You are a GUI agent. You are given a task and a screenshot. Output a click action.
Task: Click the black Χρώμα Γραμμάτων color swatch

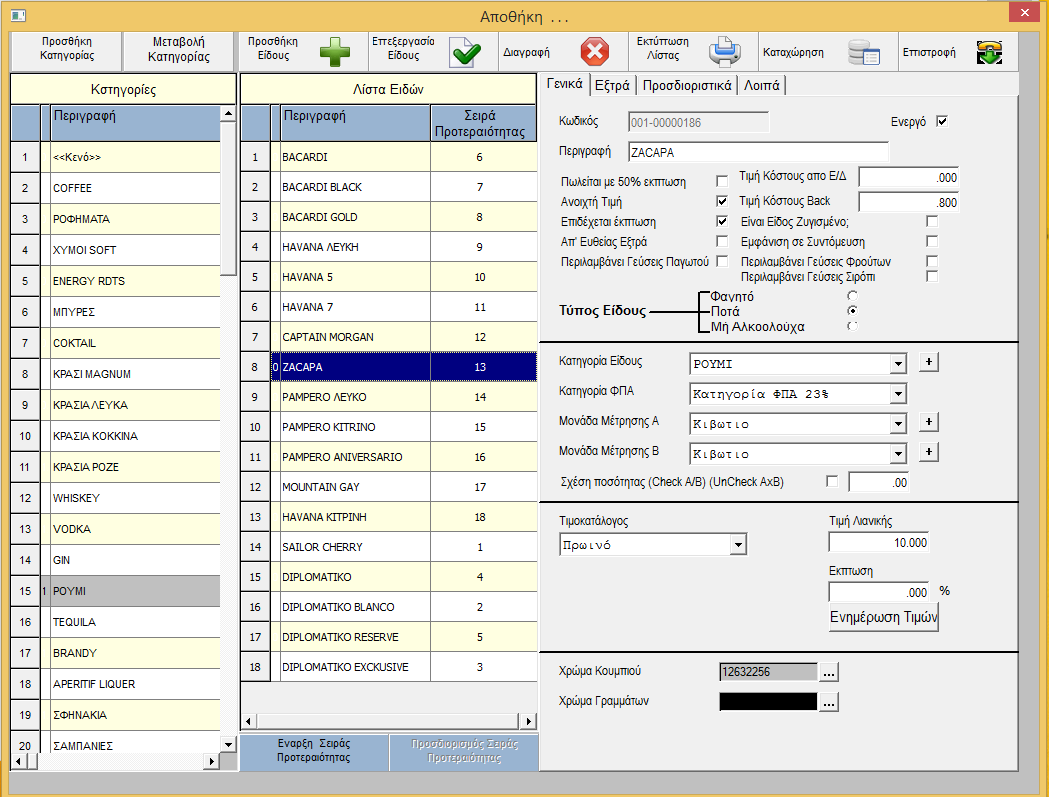coord(767,702)
